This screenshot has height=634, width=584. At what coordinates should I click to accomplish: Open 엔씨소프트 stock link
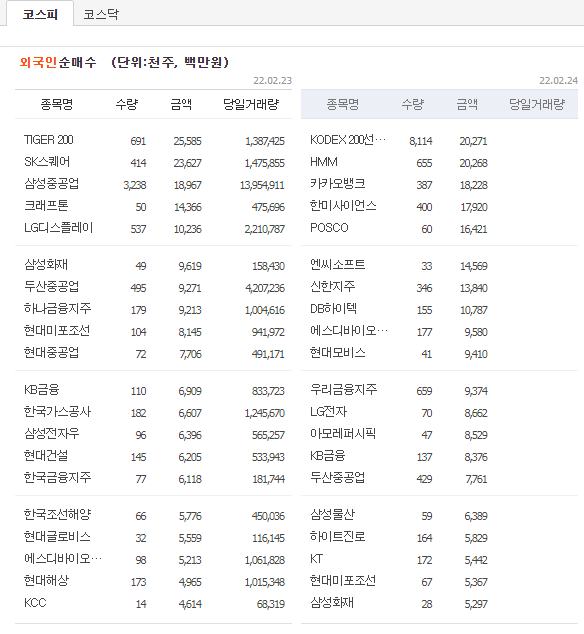pos(338,264)
